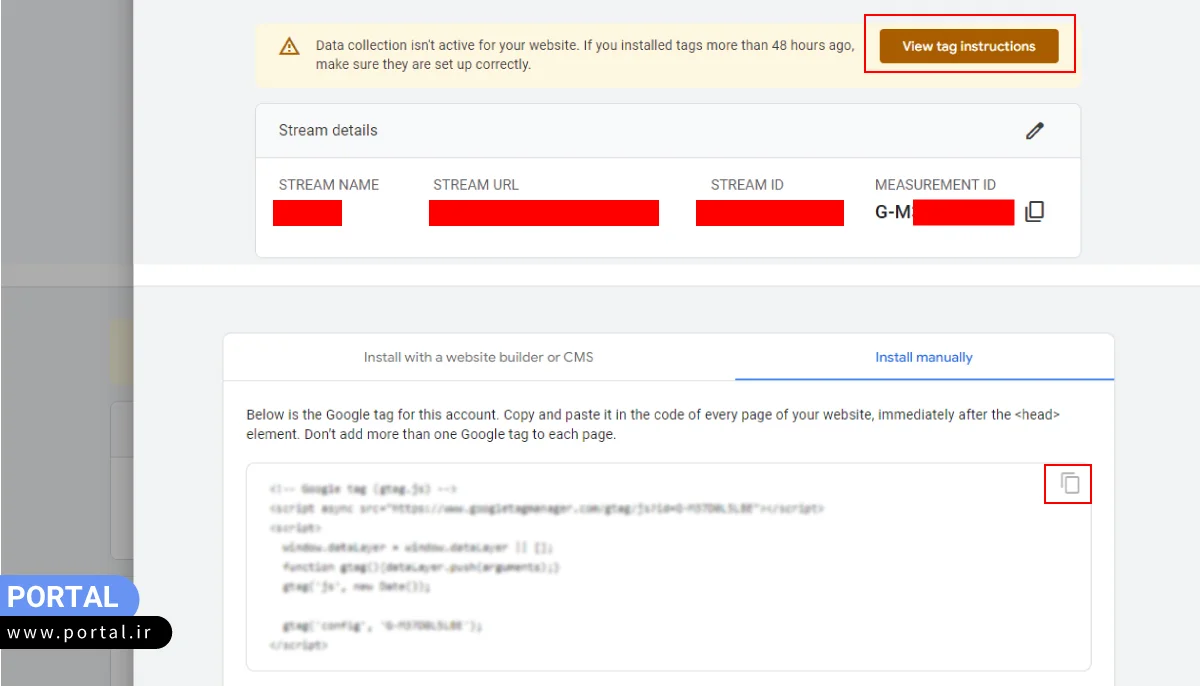Click the window.dataLayer line in code
Screen dimensions: 1200x686
pyautogui.click(x=416, y=548)
